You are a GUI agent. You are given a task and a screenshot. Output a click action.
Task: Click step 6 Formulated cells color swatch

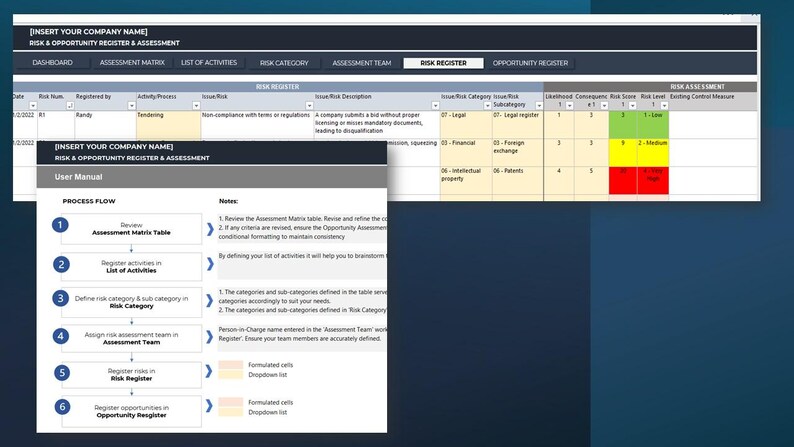pos(230,402)
